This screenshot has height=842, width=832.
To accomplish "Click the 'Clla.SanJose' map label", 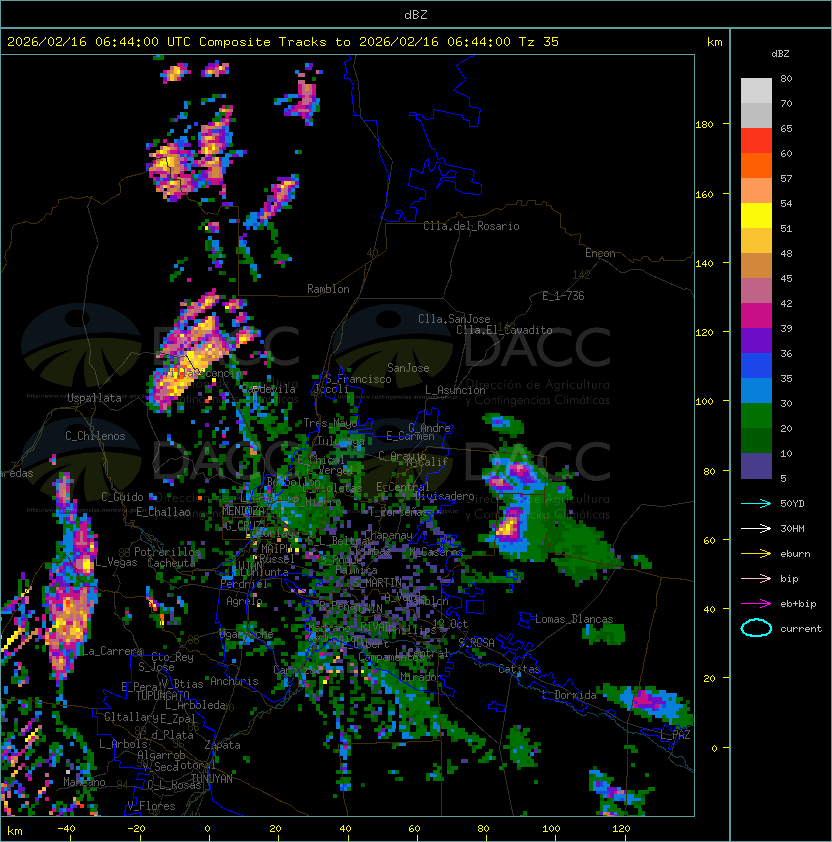I will (454, 319).
